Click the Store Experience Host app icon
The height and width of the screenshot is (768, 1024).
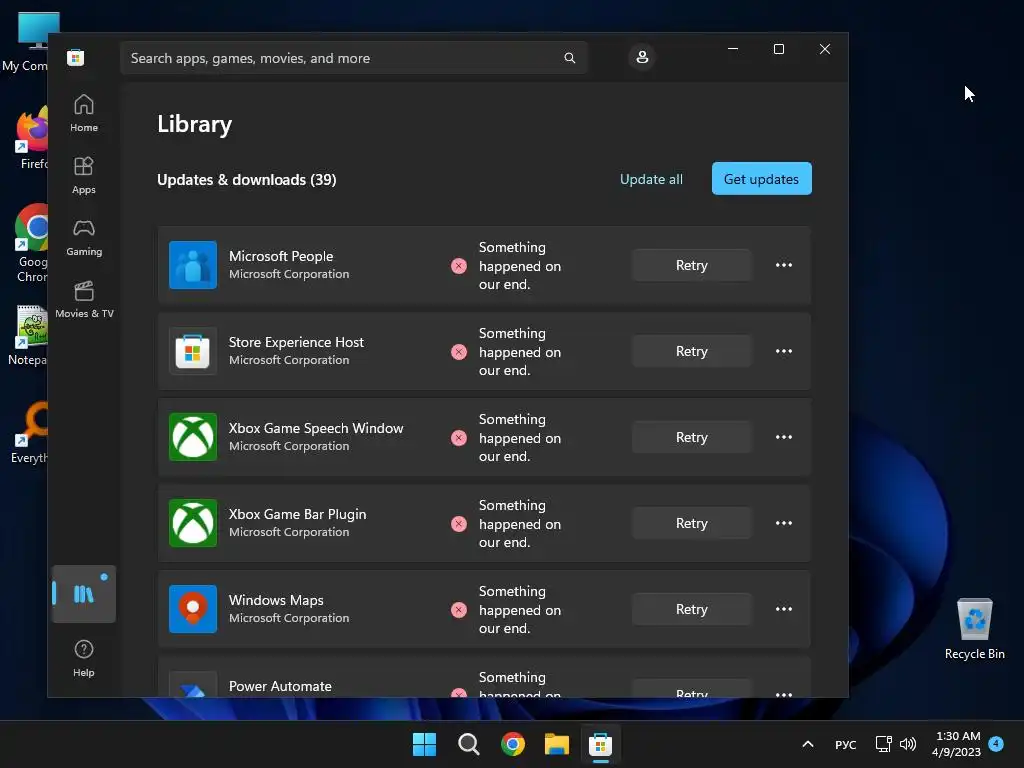tap(193, 351)
